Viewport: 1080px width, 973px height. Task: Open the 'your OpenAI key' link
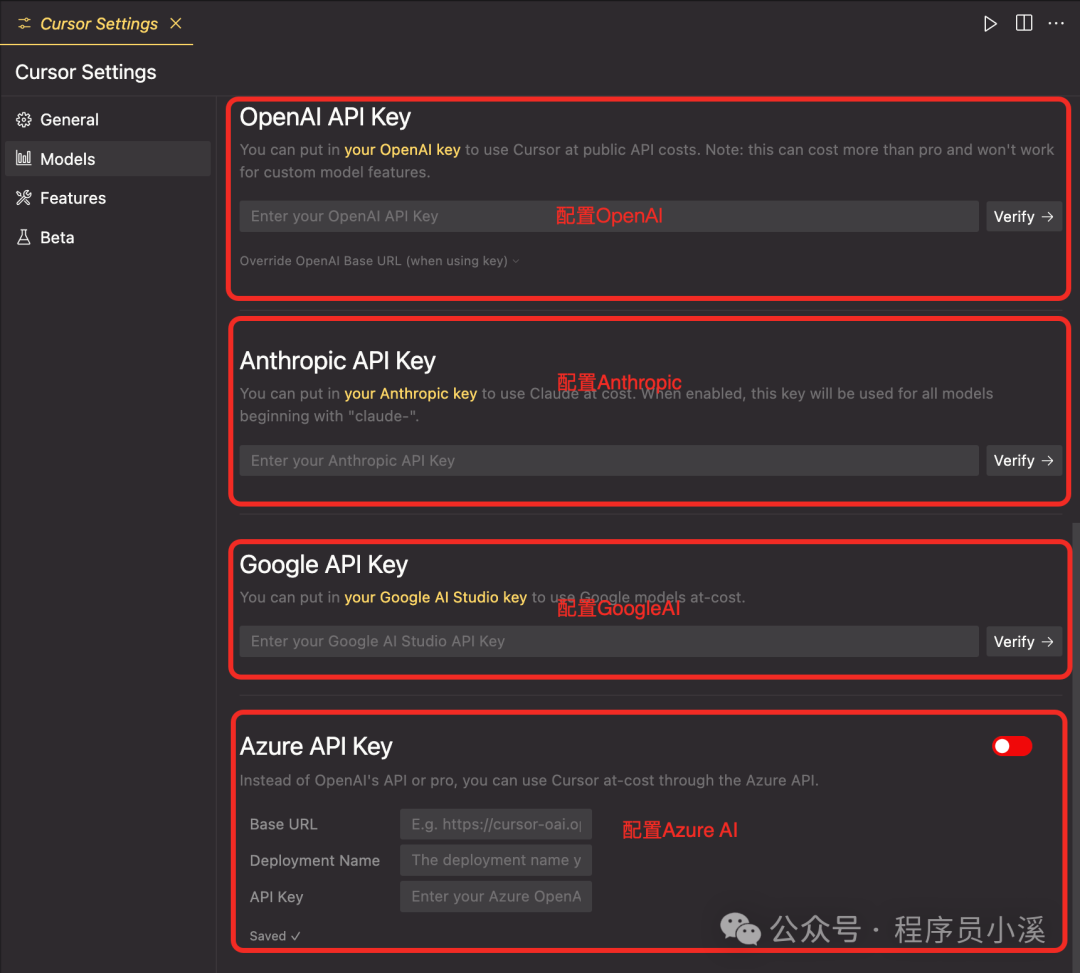tap(402, 149)
